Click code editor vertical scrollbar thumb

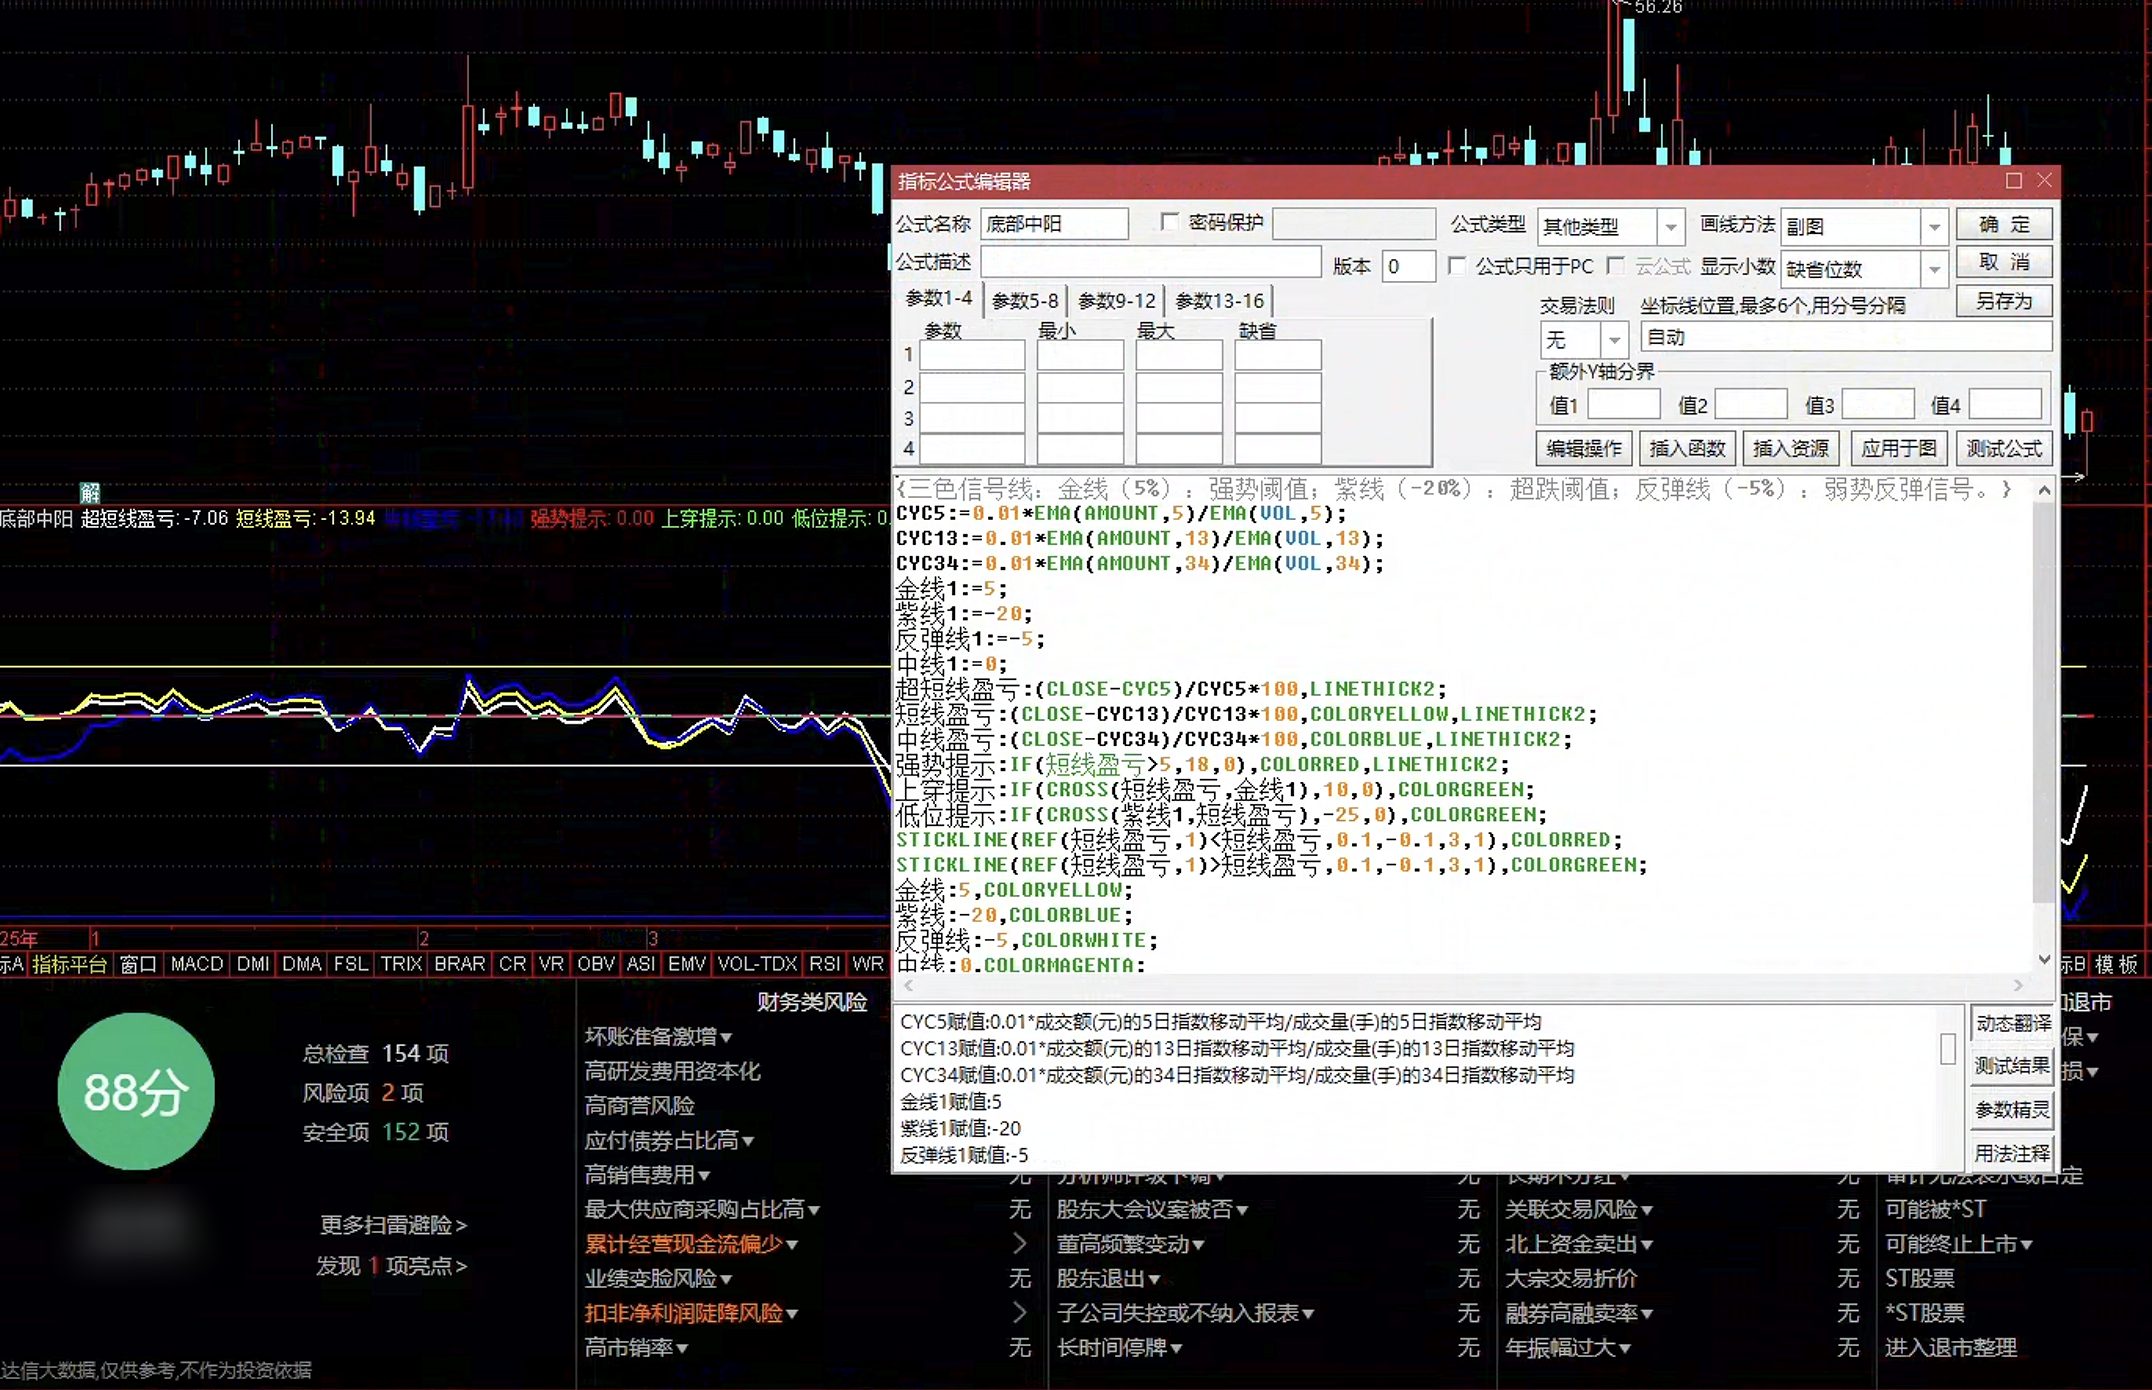[2044, 700]
